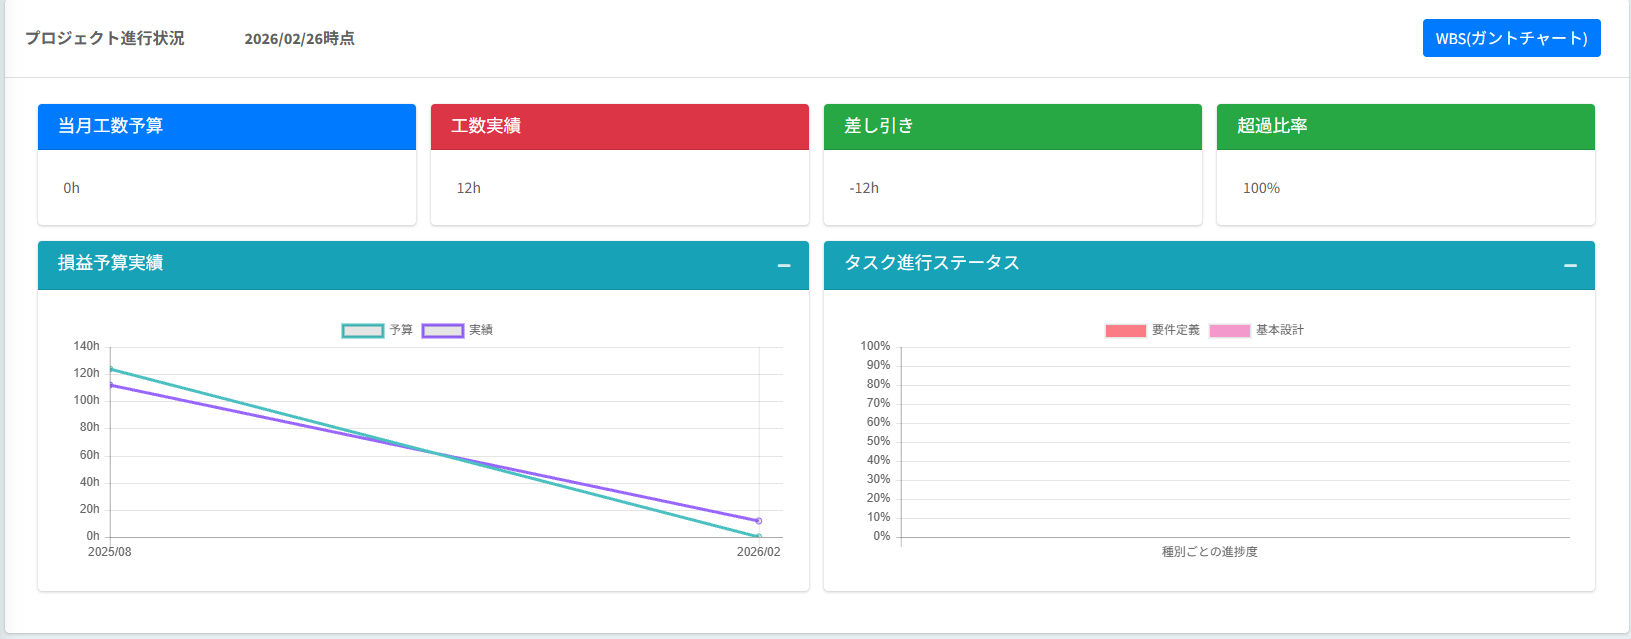Click the 2026/02/26時点 date label
1631x639 pixels.
pyautogui.click(x=299, y=38)
